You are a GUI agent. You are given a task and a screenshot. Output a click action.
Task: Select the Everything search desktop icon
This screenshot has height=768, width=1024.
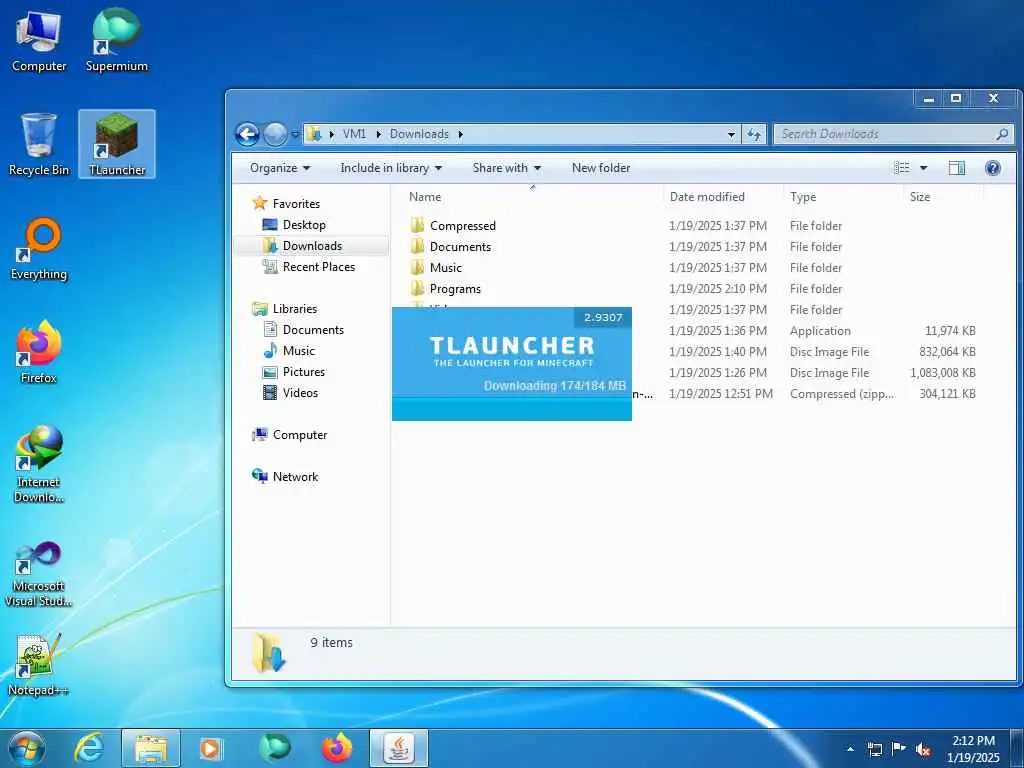click(x=39, y=249)
